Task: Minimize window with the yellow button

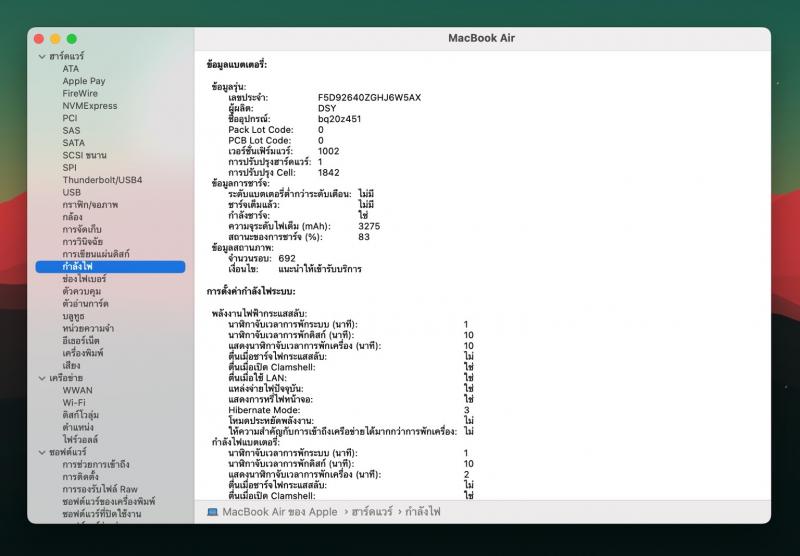Action: pyautogui.click(x=55, y=38)
